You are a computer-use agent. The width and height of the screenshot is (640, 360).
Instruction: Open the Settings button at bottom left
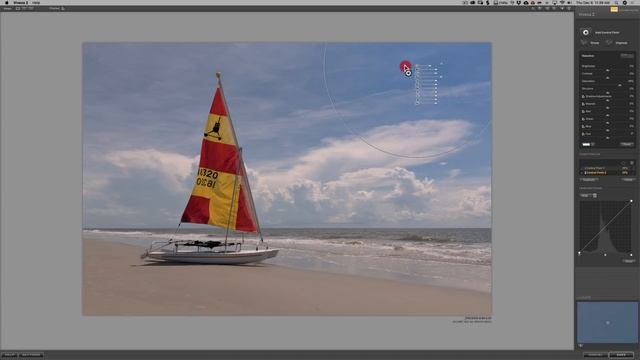(31, 355)
